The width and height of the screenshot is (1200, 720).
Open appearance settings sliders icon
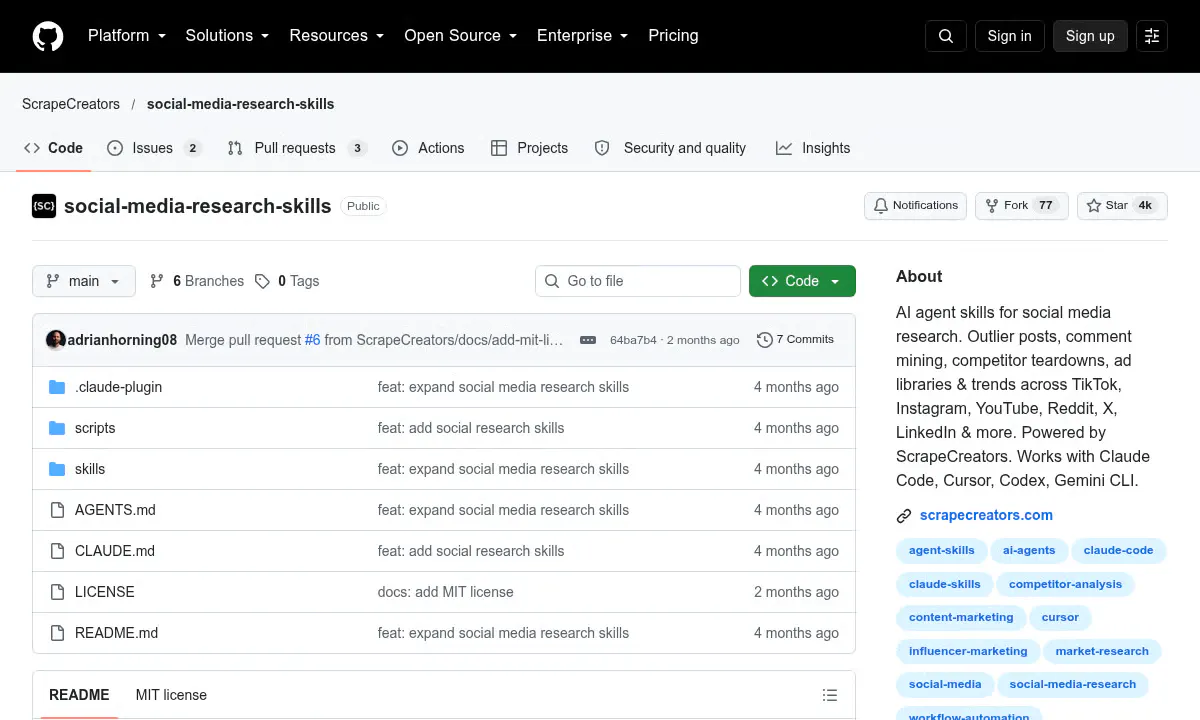point(1152,36)
